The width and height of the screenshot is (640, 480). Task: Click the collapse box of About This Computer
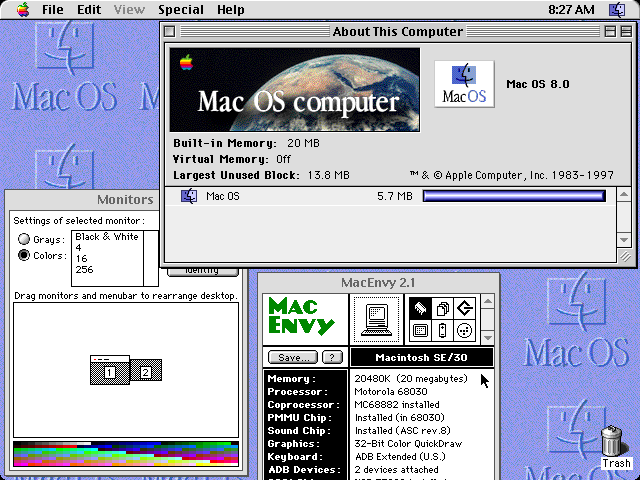tap(626, 31)
